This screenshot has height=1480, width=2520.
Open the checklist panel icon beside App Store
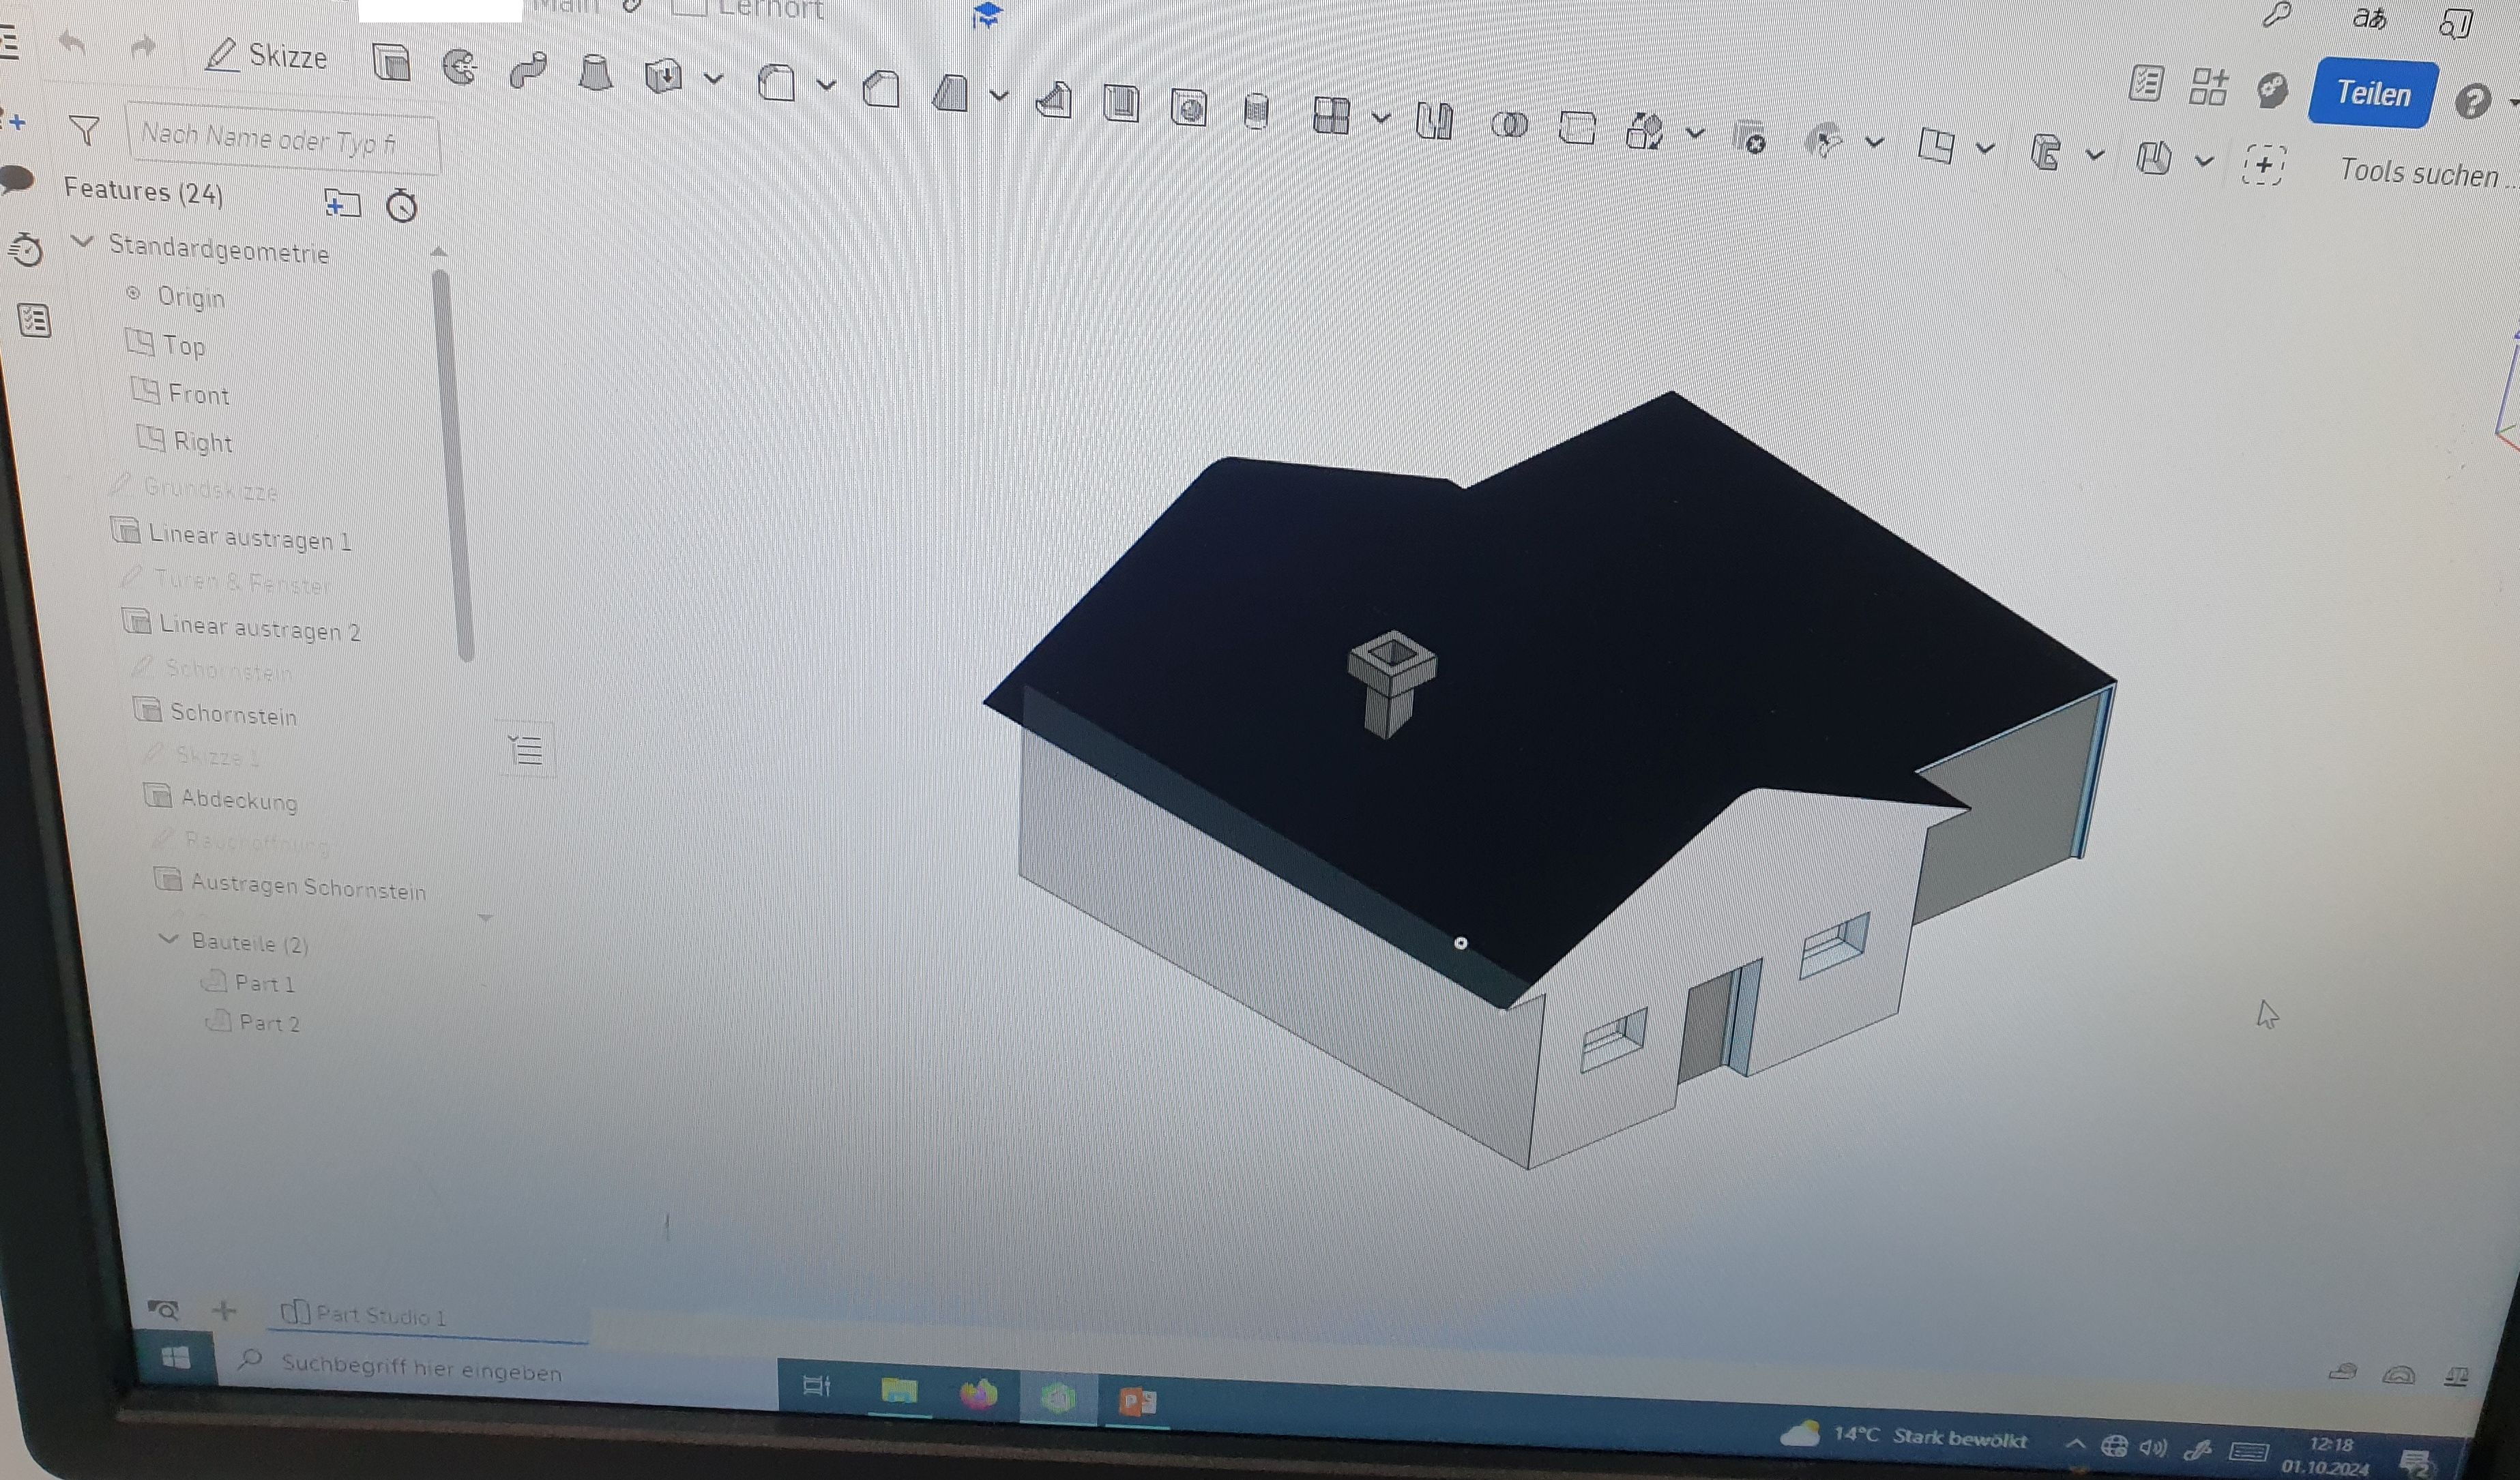(2145, 83)
